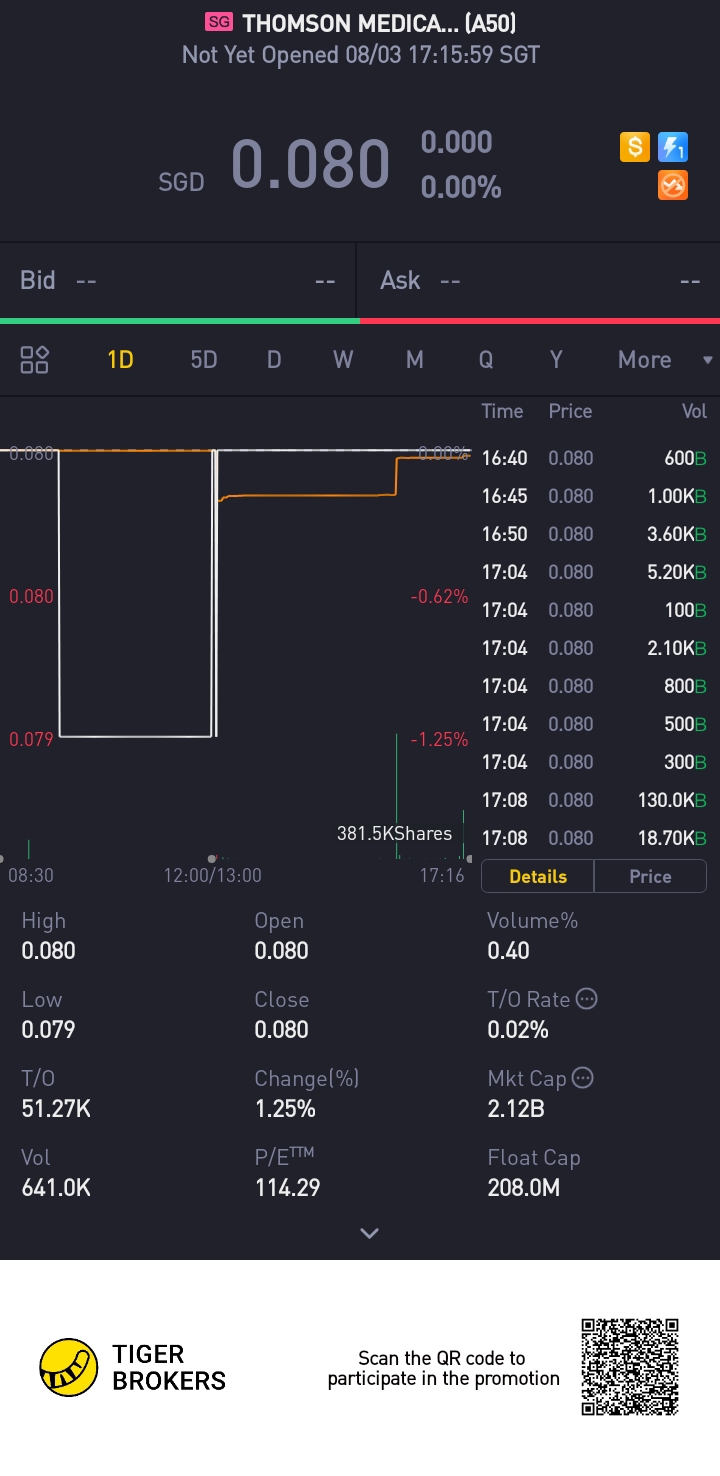Tap the Bid price area
Screen dimensions: 720x1476
pos(178,281)
